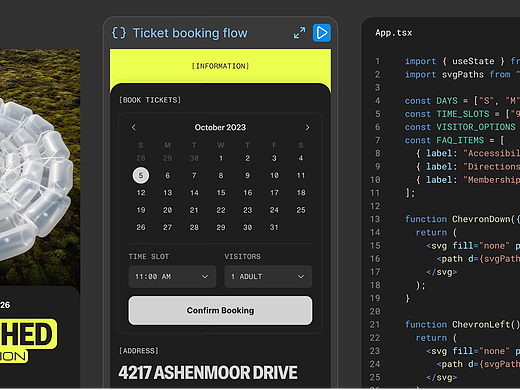
Task: Select October 18 in the calendar
Action: (x=301, y=193)
